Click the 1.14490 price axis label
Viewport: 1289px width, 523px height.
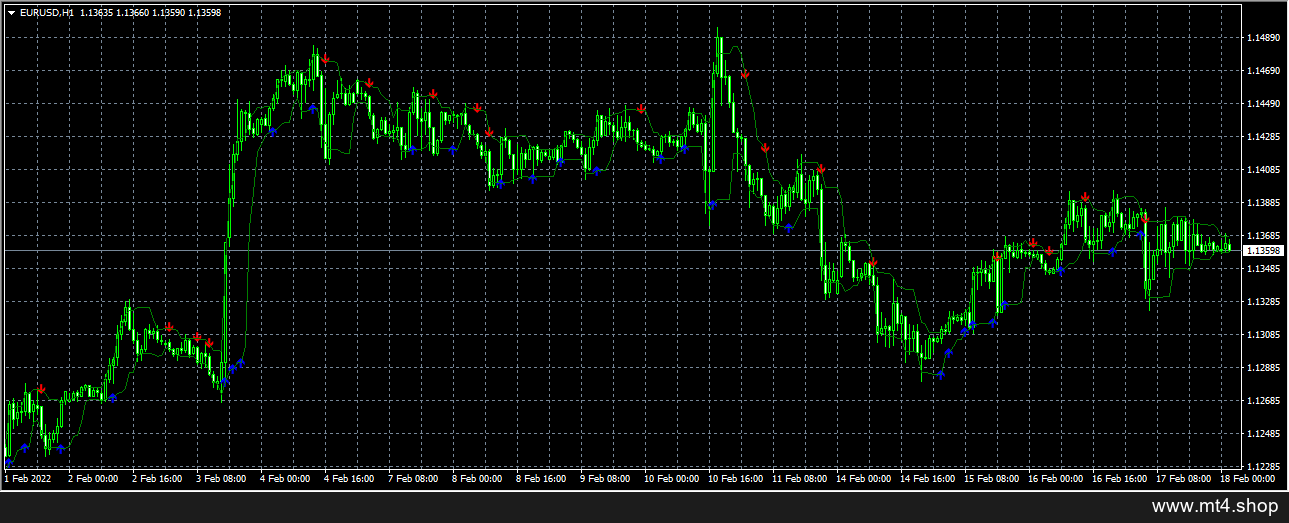coord(1265,104)
